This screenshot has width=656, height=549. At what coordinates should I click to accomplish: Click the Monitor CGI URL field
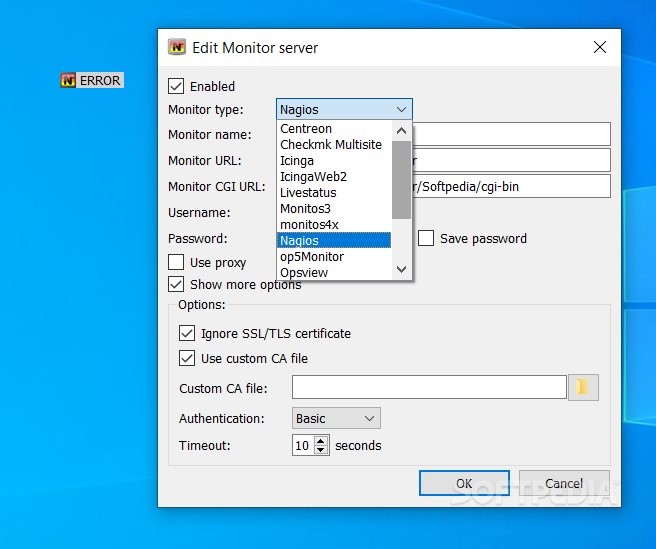511,186
